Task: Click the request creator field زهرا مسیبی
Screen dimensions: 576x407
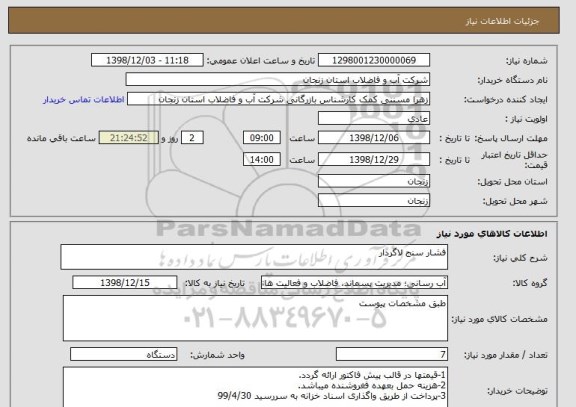Action: point(278,99)
